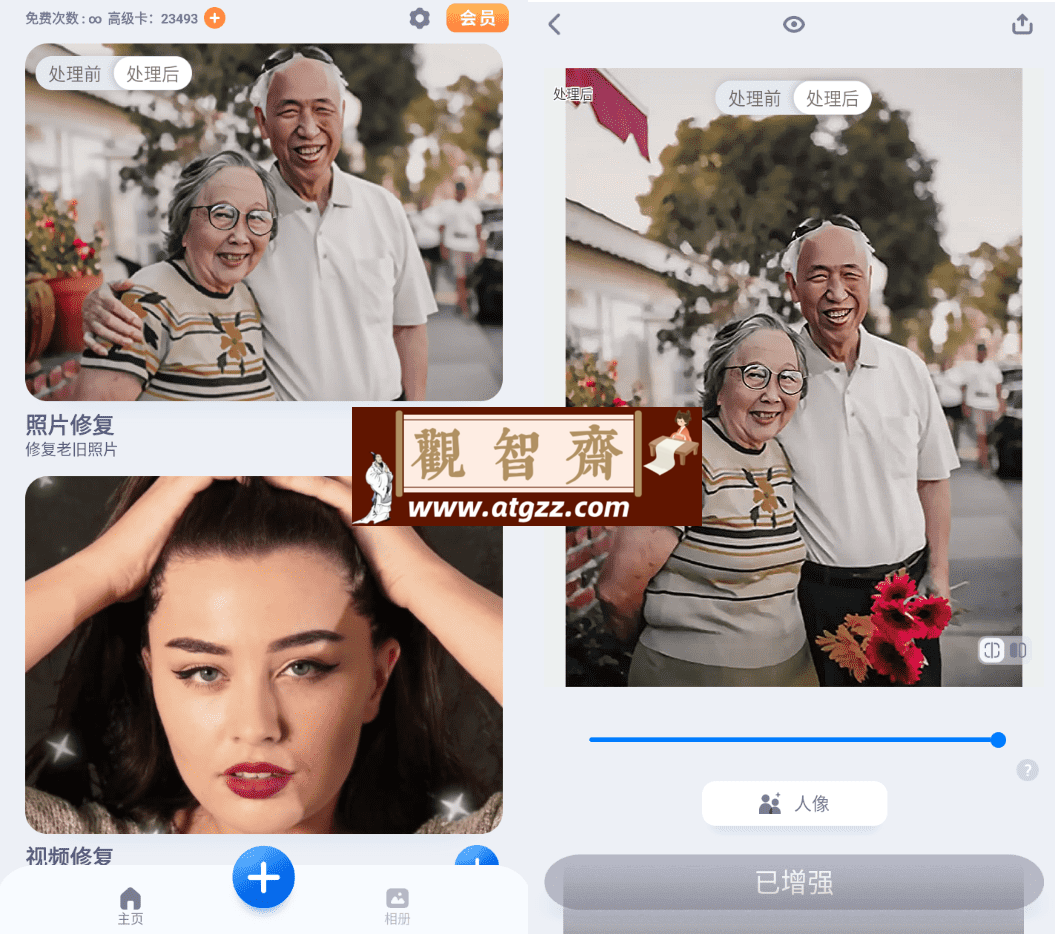Tap the orange plus next to 高级卡 count

pyautogui.click(x=215, y=18)
